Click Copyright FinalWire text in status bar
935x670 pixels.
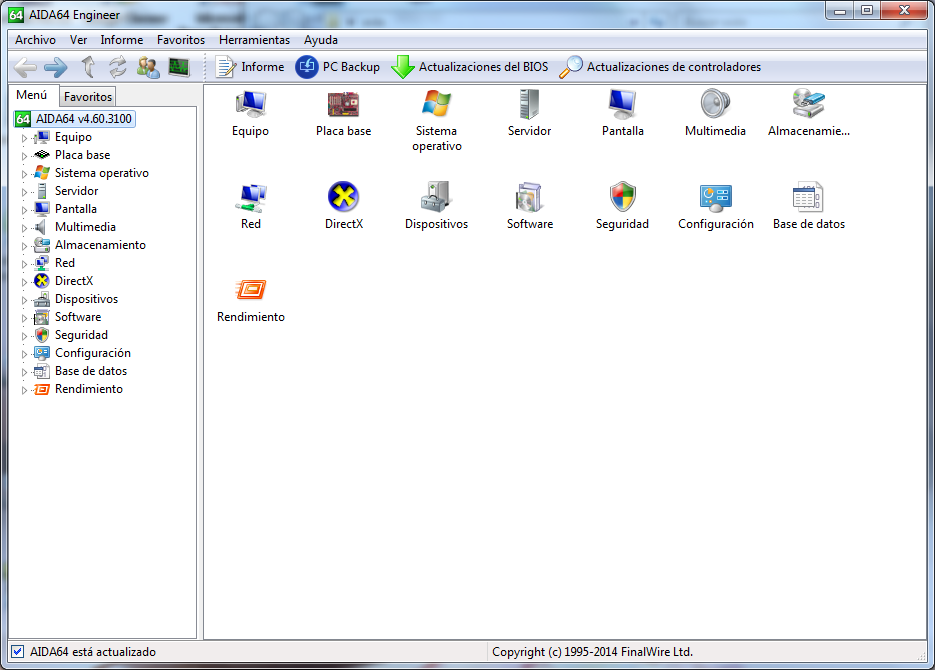pos(592,652)
